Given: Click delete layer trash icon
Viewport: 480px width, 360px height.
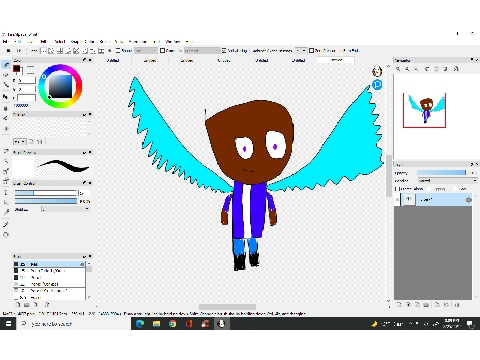Looking at the screenshot, I should (x=457, y=304).
